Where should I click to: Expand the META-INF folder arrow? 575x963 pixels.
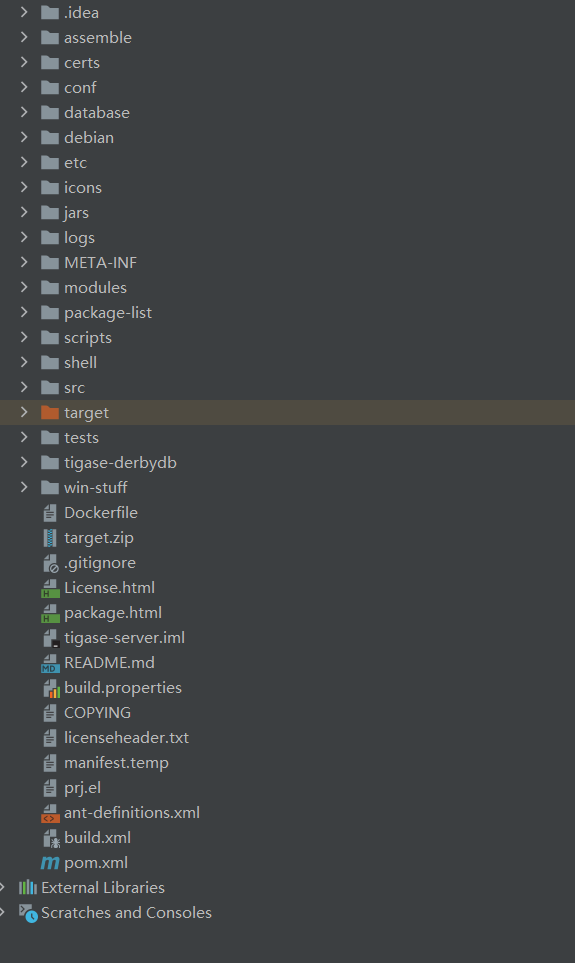(24, 262)
